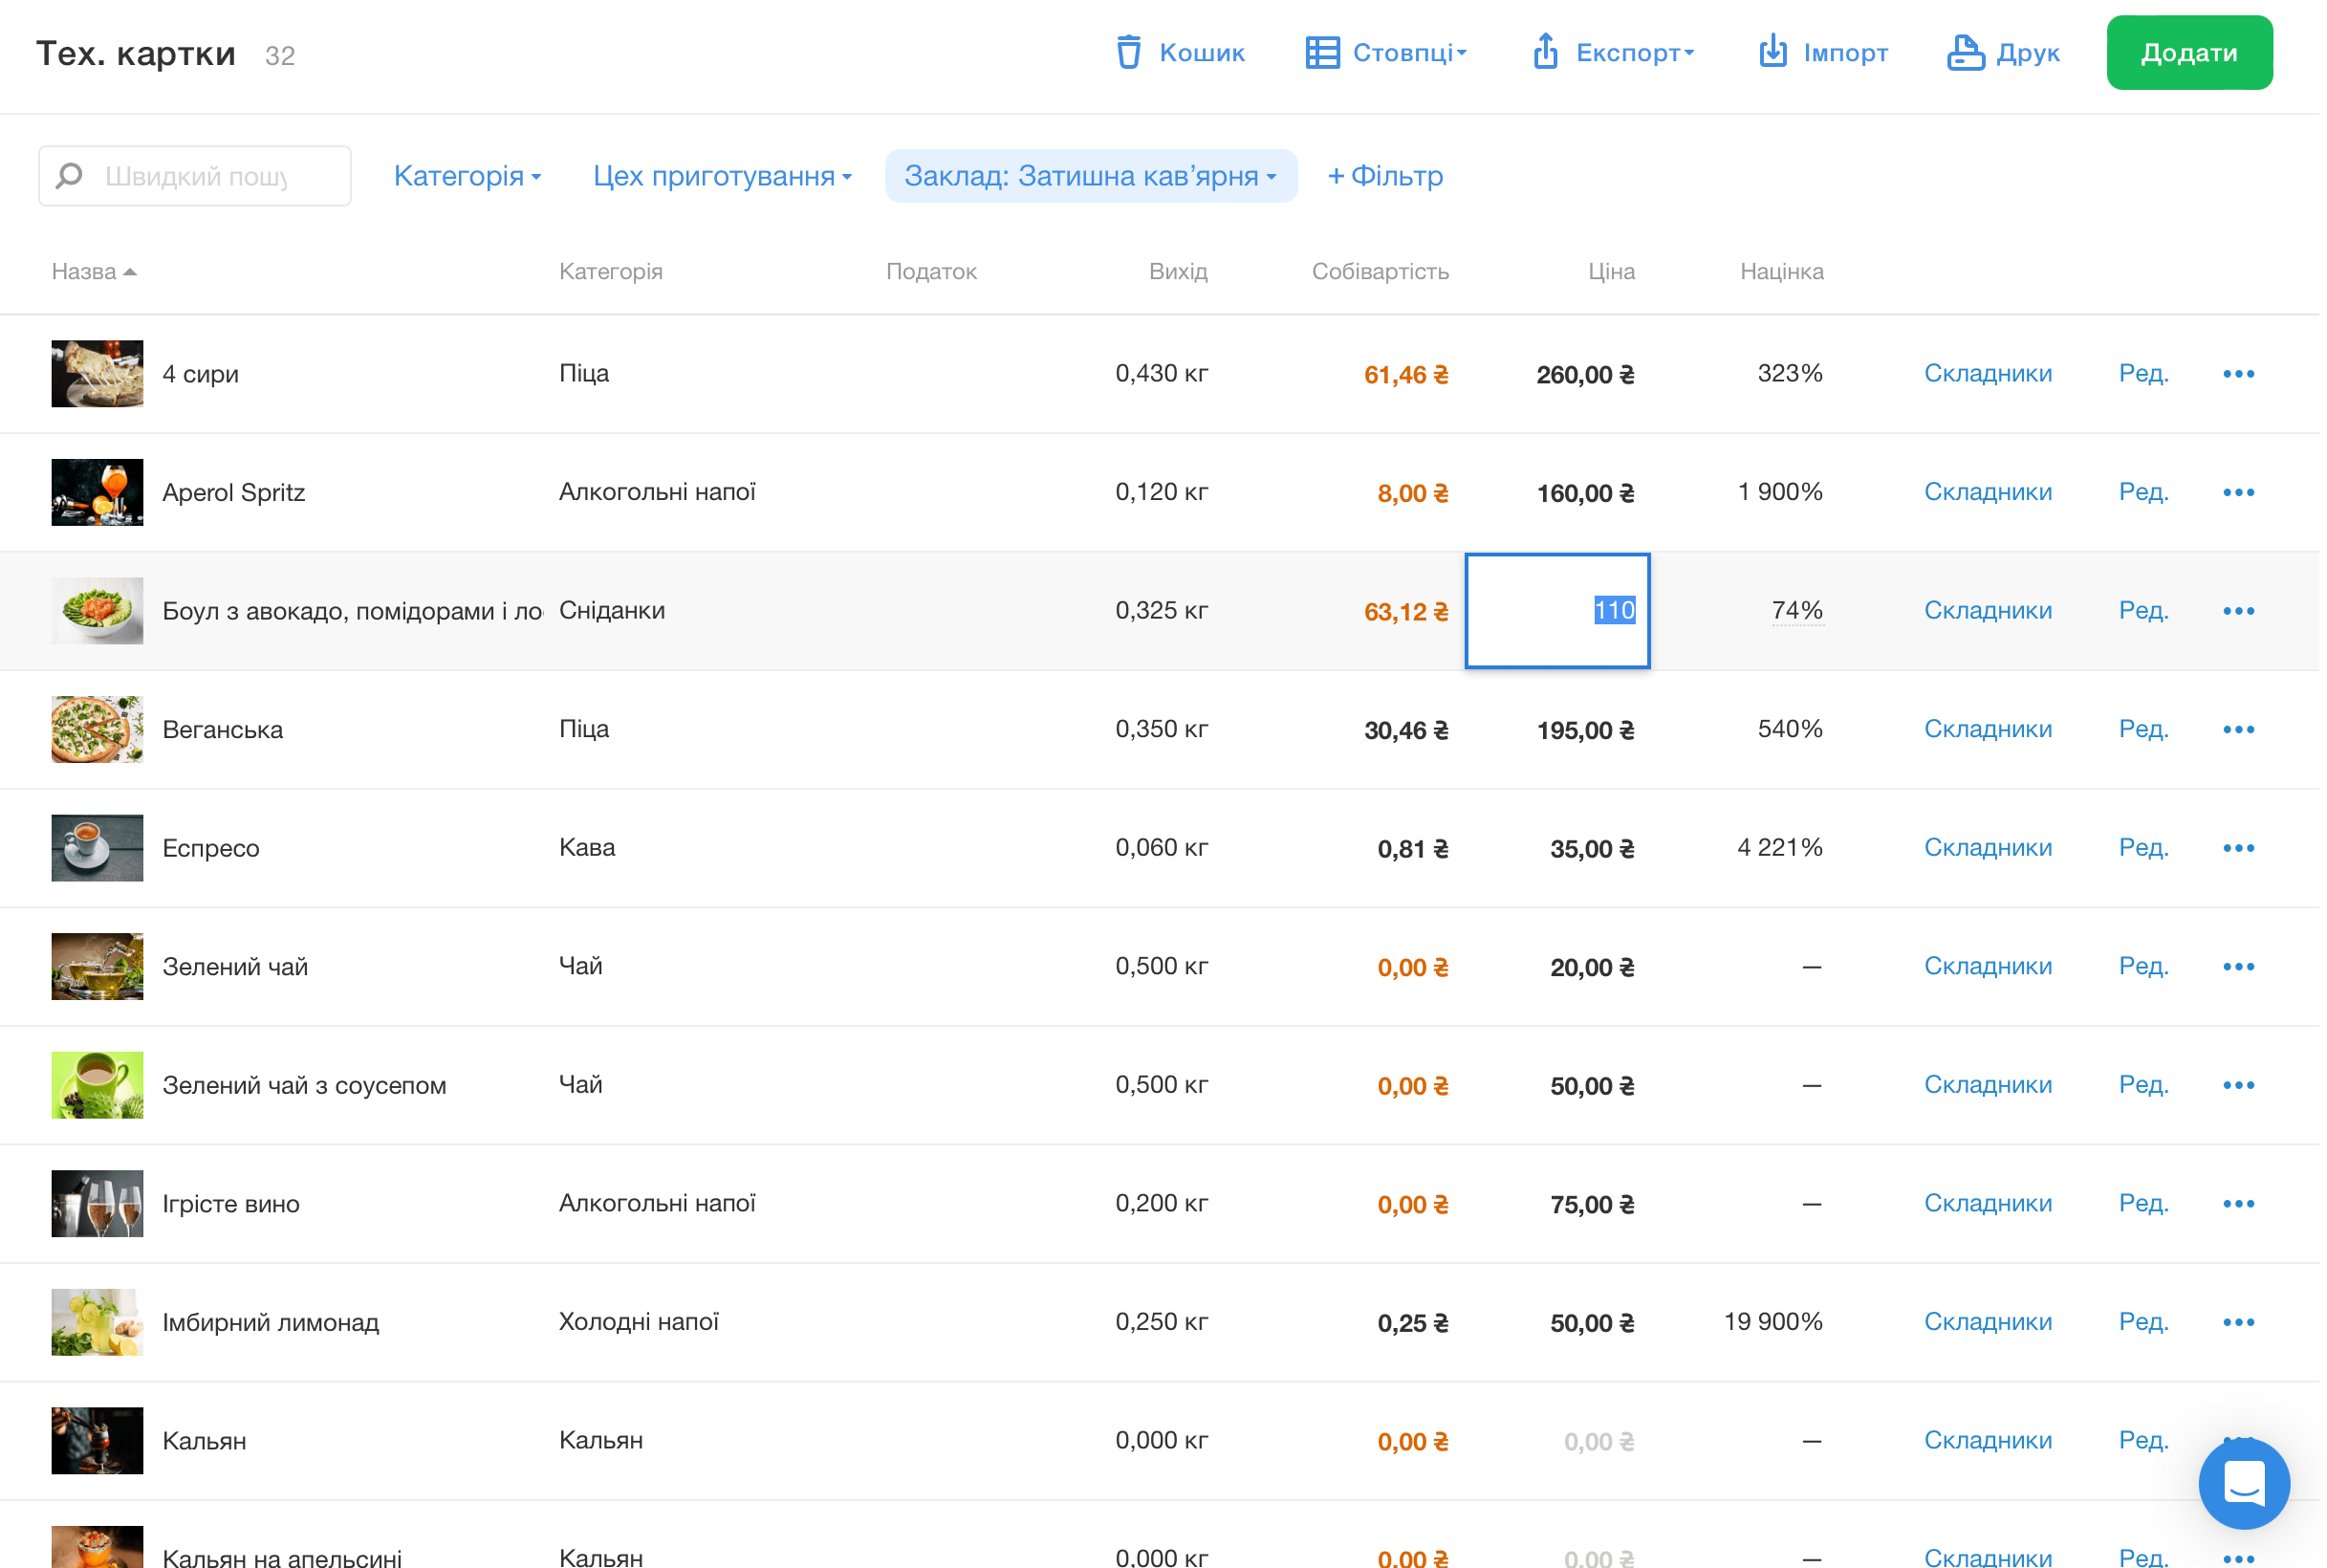Image resolution: width=2327 pixels, height=1568 pixels.
Task: Click the Друк printer icon
Action: tap(1964, 52)
